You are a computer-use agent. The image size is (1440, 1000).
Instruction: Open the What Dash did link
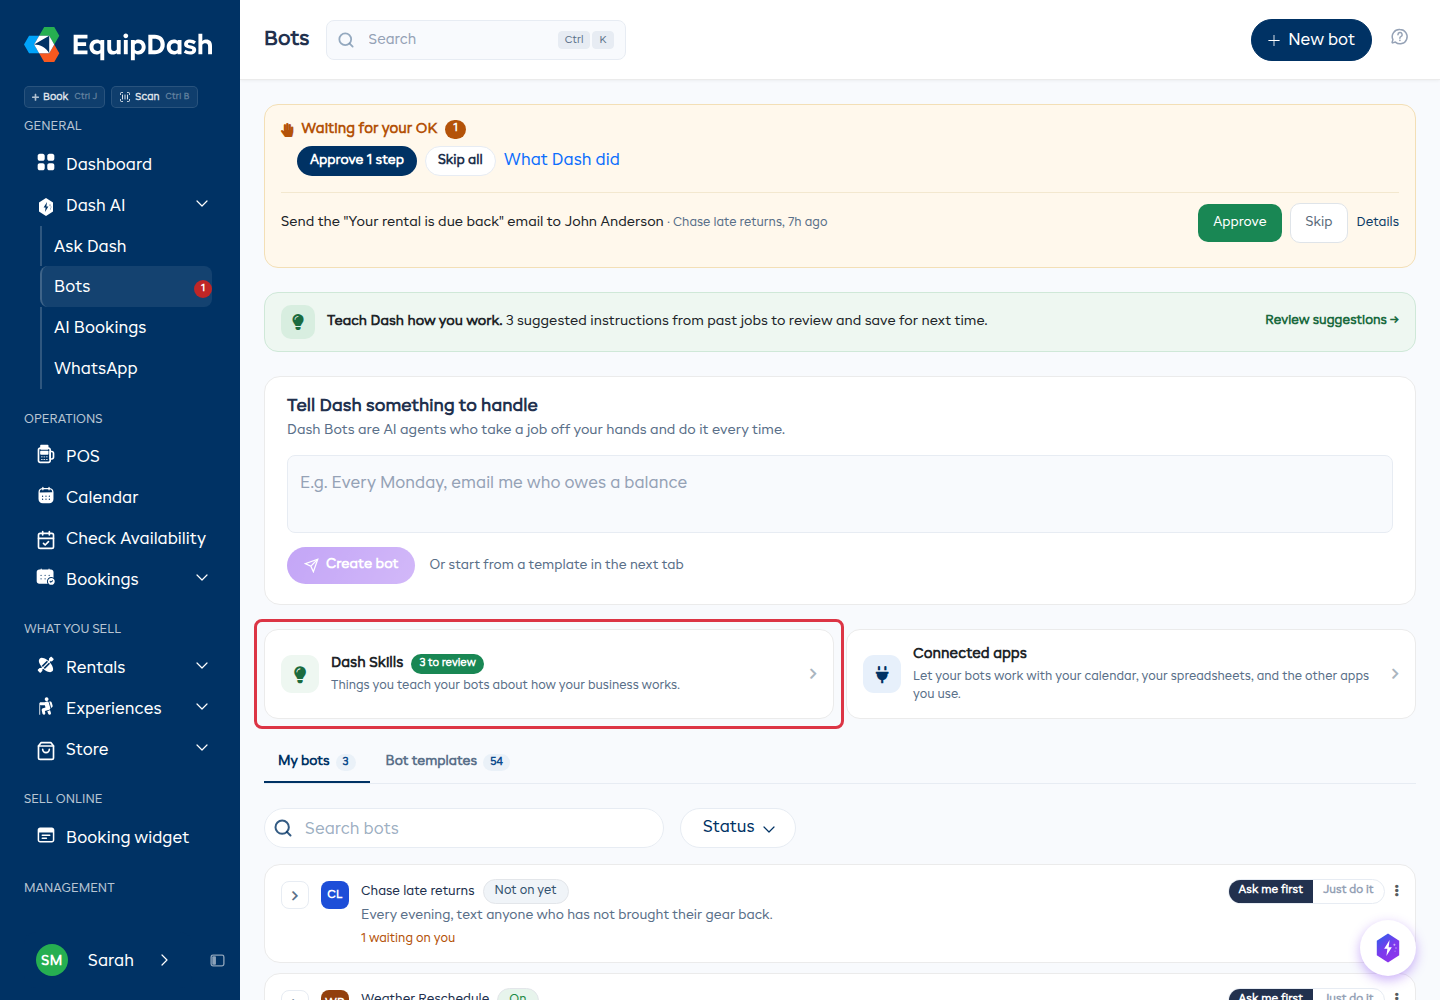pyautogui.click(x=562, y=160)
